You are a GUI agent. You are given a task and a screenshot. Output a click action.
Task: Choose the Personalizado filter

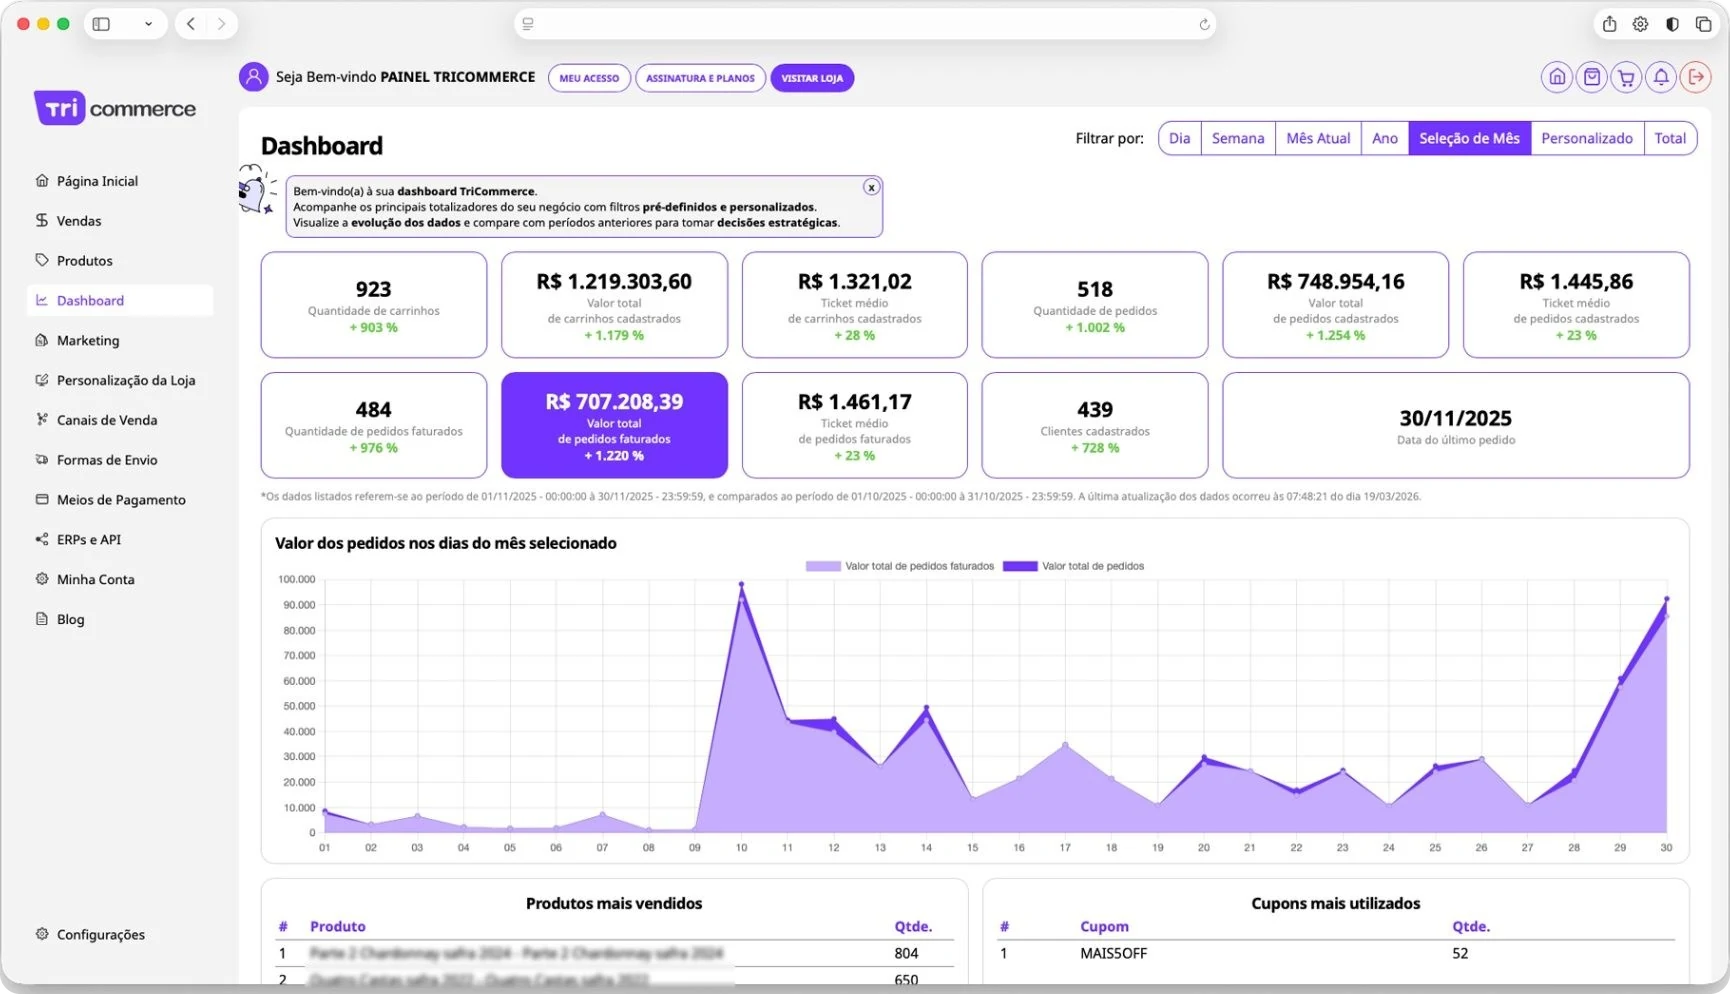(x=1587, y=138)
